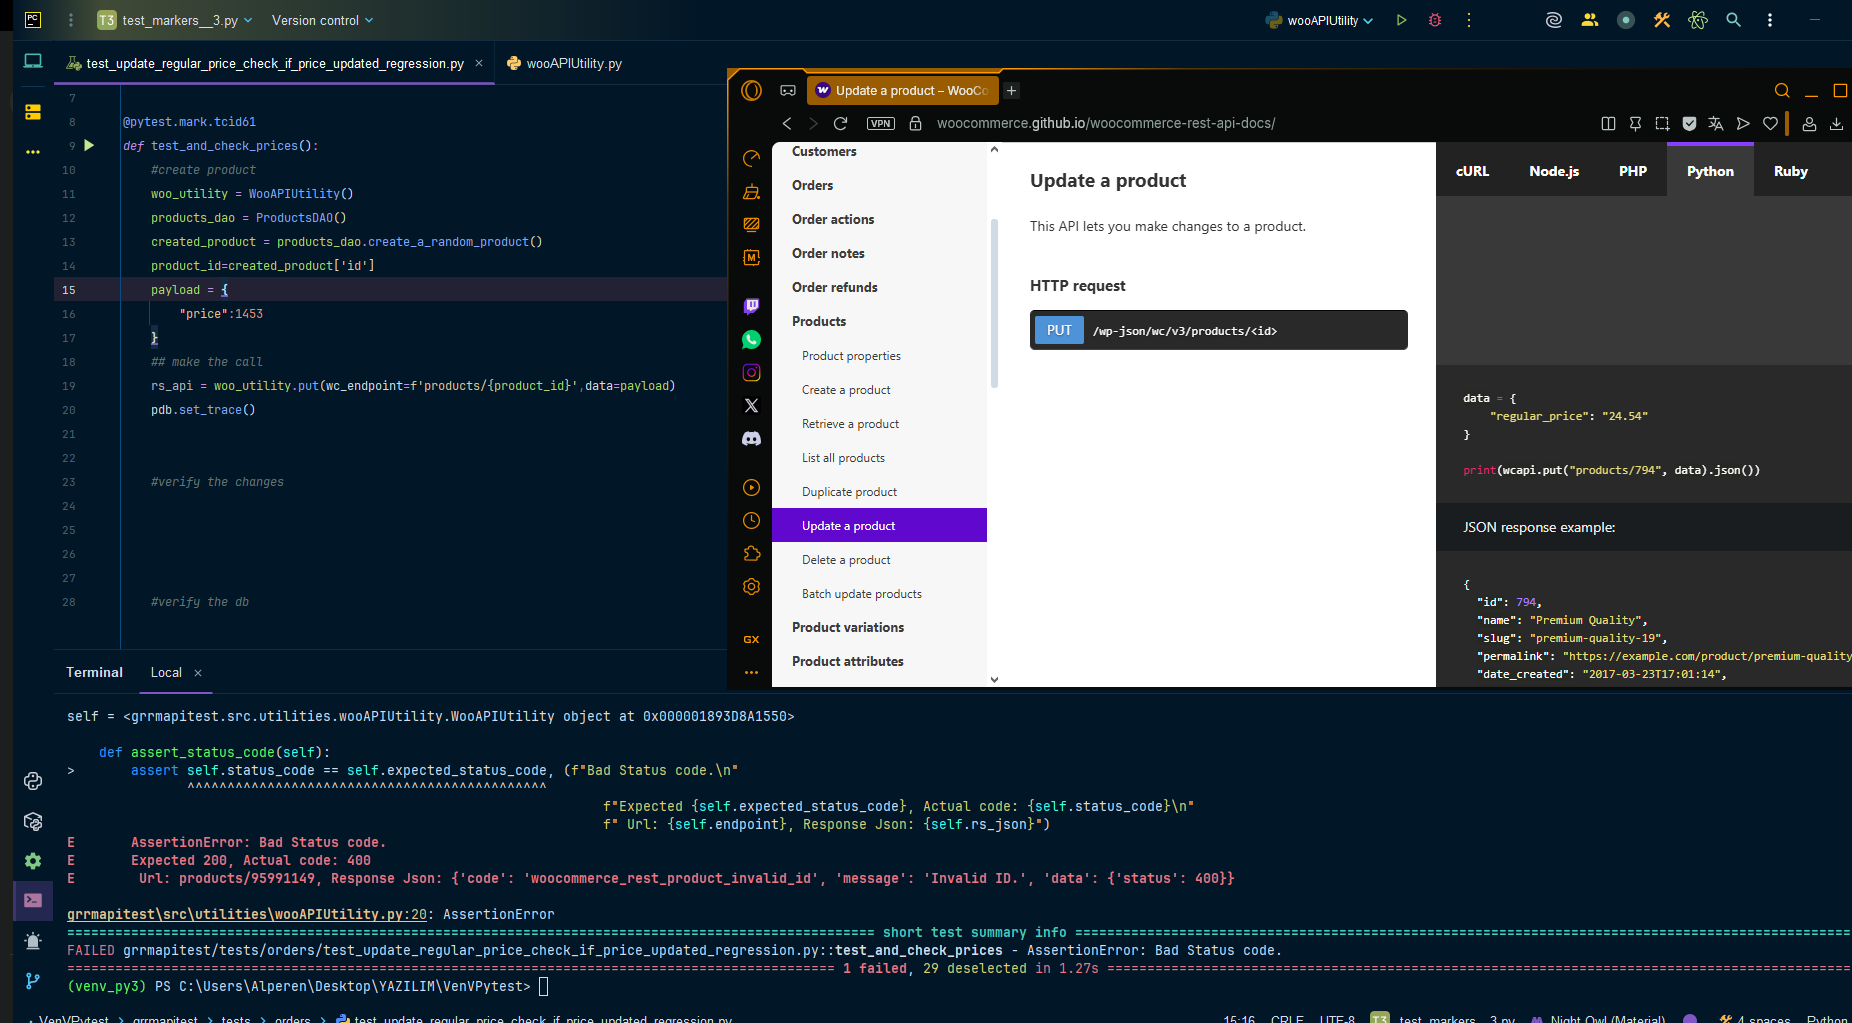Image resolution: width=1852 pixels, height=1023 pixels.
Task: Click wooAPIUtility.py:20 link in terminal
Action: click(x=247, y=914)
